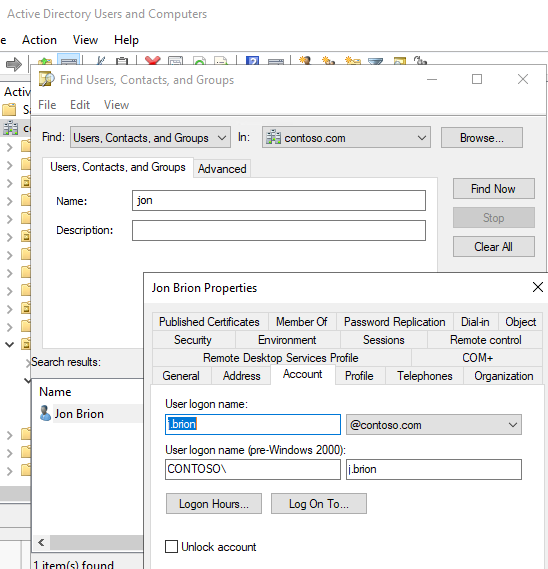Open the In contoso.com location dropdown
The width and height of the screenshot is (548, 569).
(346, 137)
